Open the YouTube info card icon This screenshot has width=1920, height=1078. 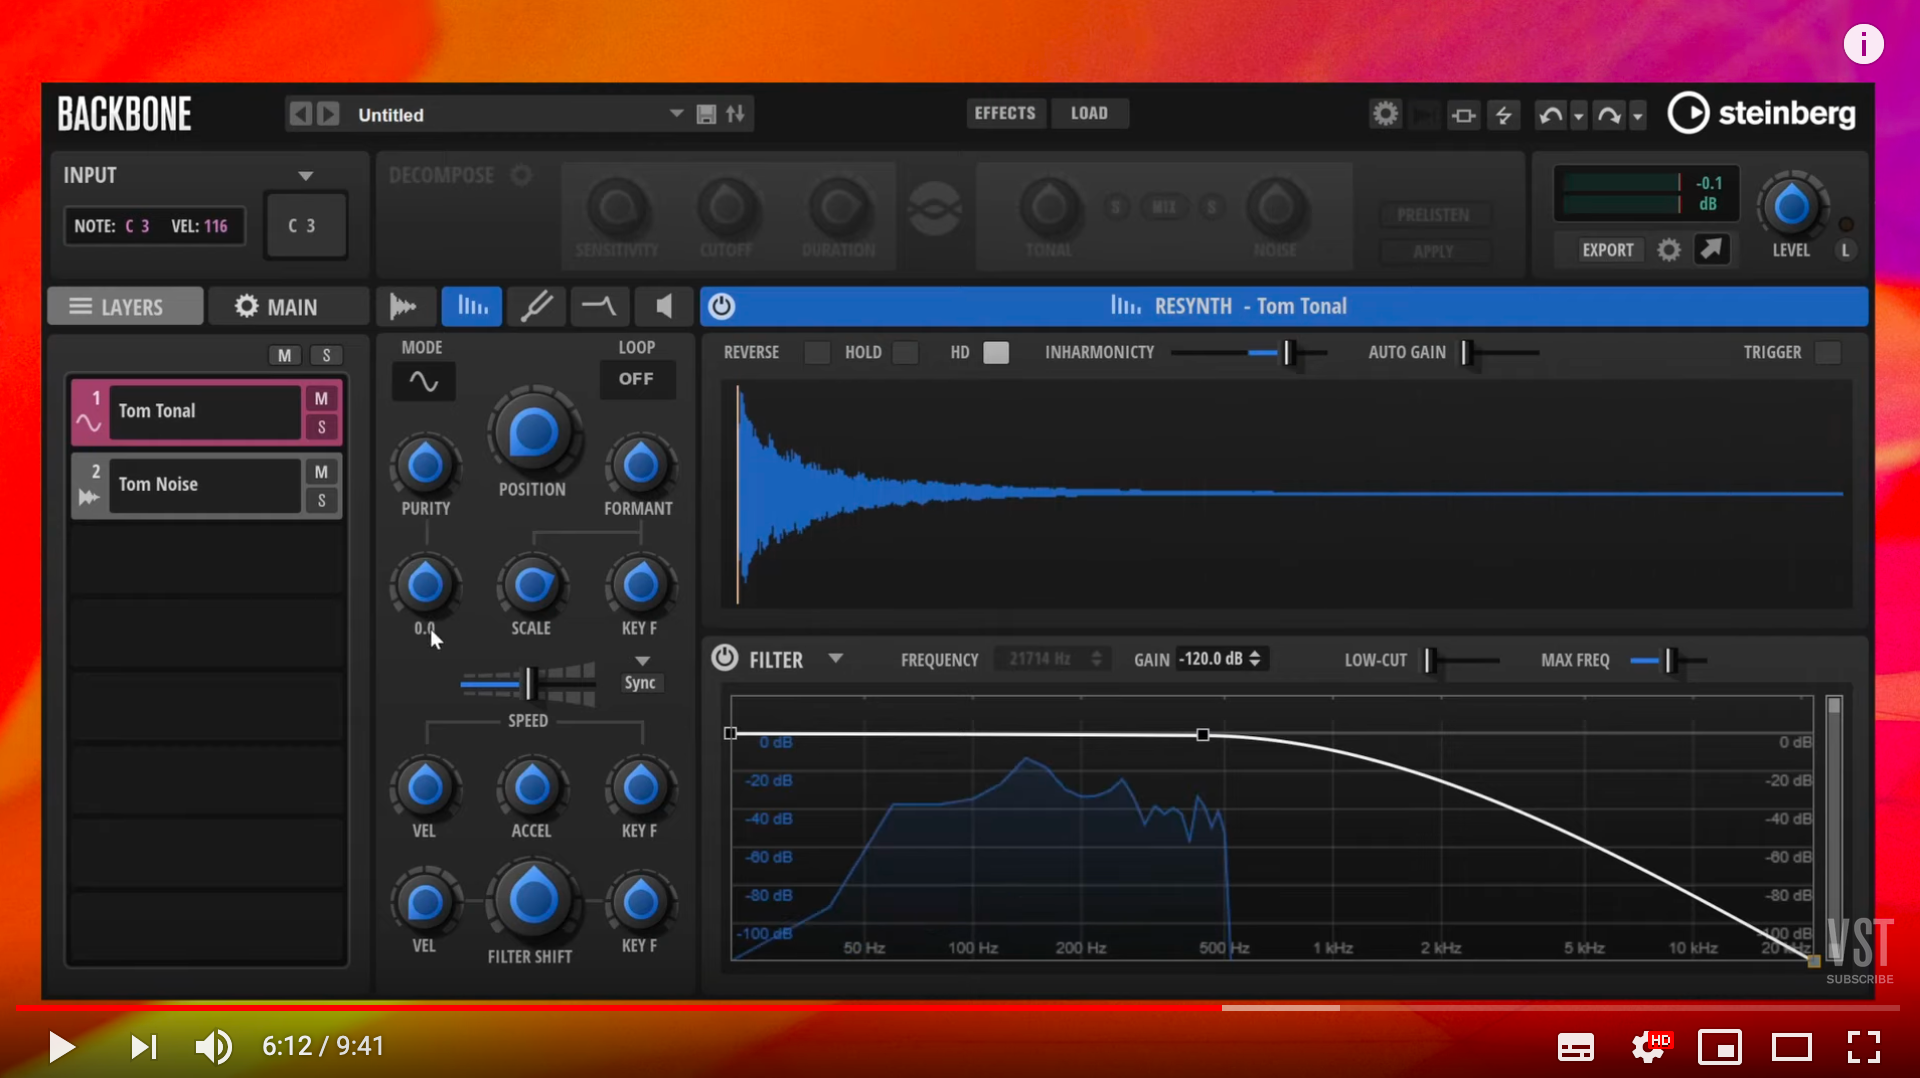pos(1863,44)
